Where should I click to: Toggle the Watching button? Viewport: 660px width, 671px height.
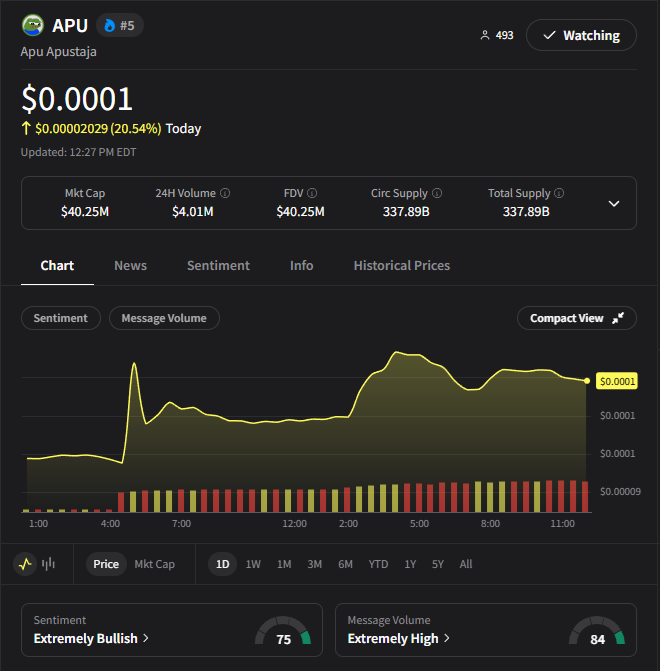pyautogui.click(x=581, y=35)
